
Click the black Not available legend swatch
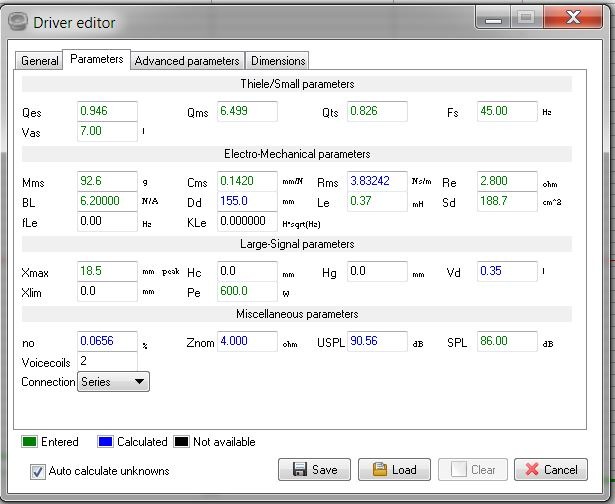181,442
